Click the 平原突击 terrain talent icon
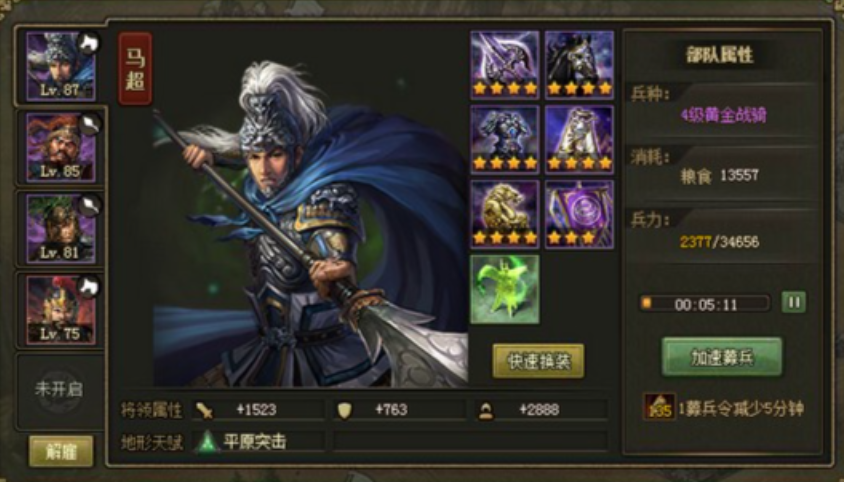844x482 pixels. point(207,442)
